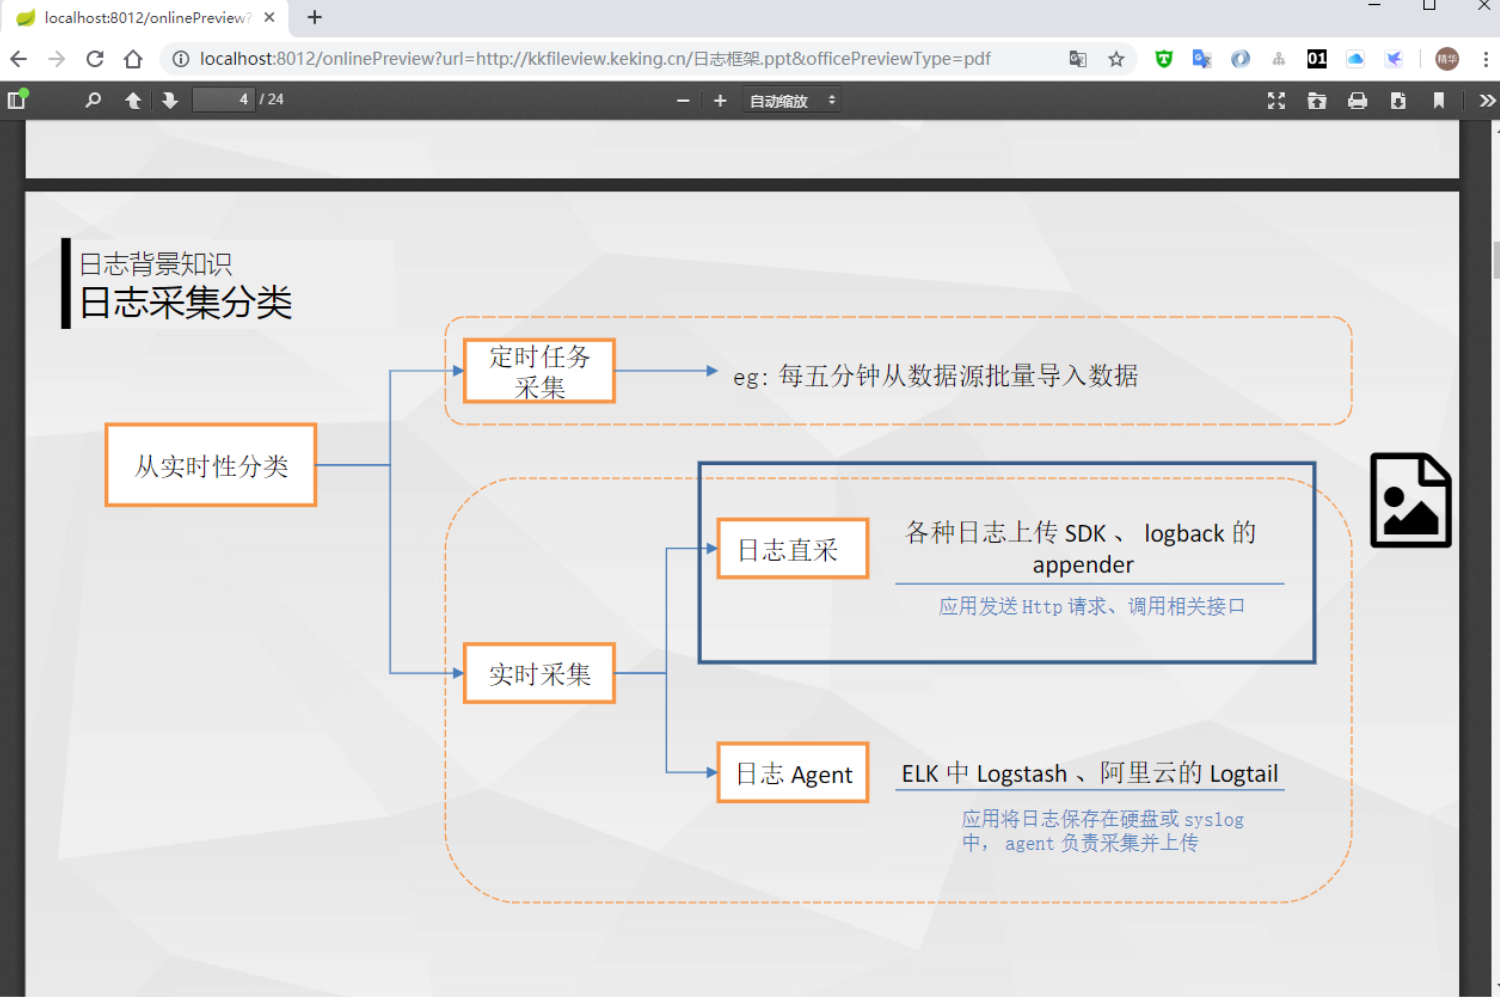Open the 自动缩放 zoom dropdown
Viewport: 1500px width, 1006px height.
tap(791, 101)
